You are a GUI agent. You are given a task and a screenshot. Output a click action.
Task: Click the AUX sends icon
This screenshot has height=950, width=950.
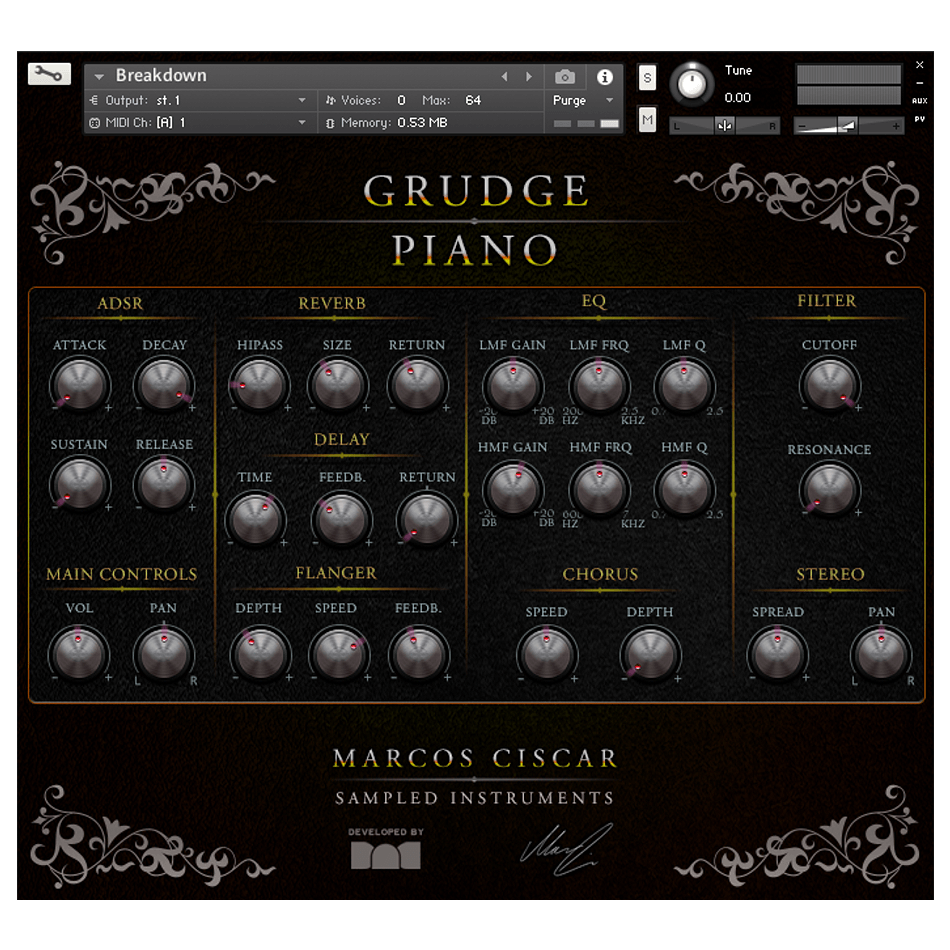[x=919, y=101]
